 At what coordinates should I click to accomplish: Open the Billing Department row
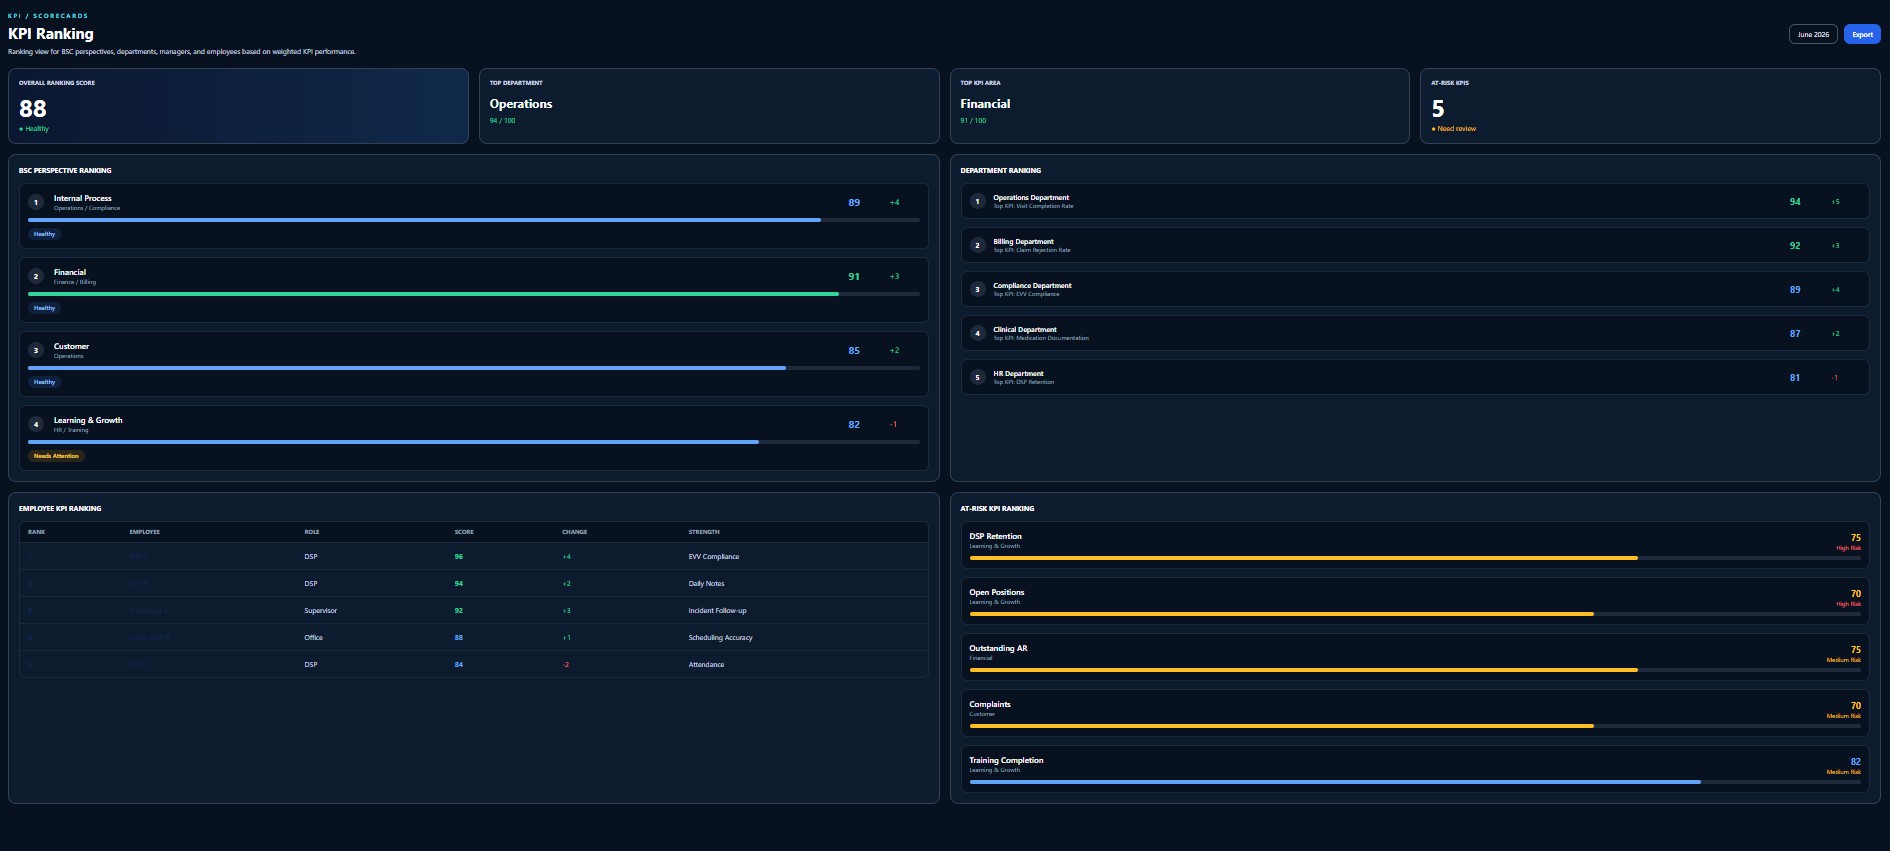click(1415, 245)
